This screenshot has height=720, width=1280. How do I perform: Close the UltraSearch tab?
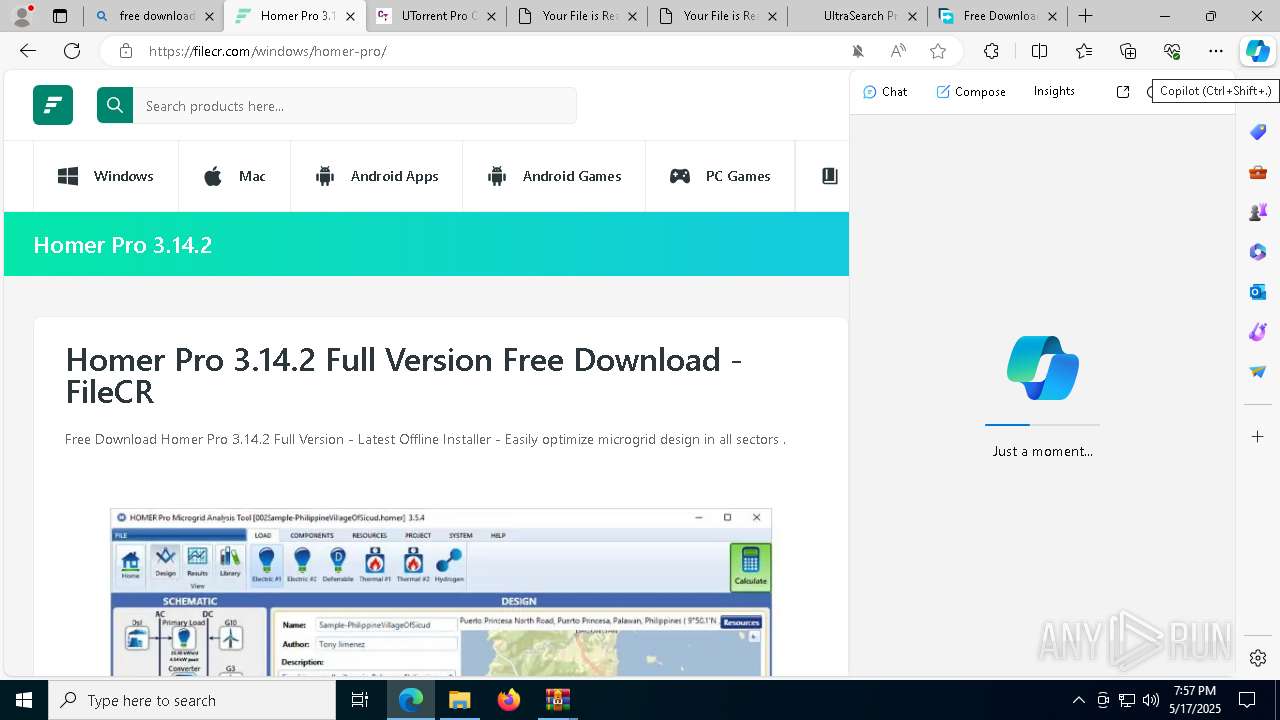point(912,16)
